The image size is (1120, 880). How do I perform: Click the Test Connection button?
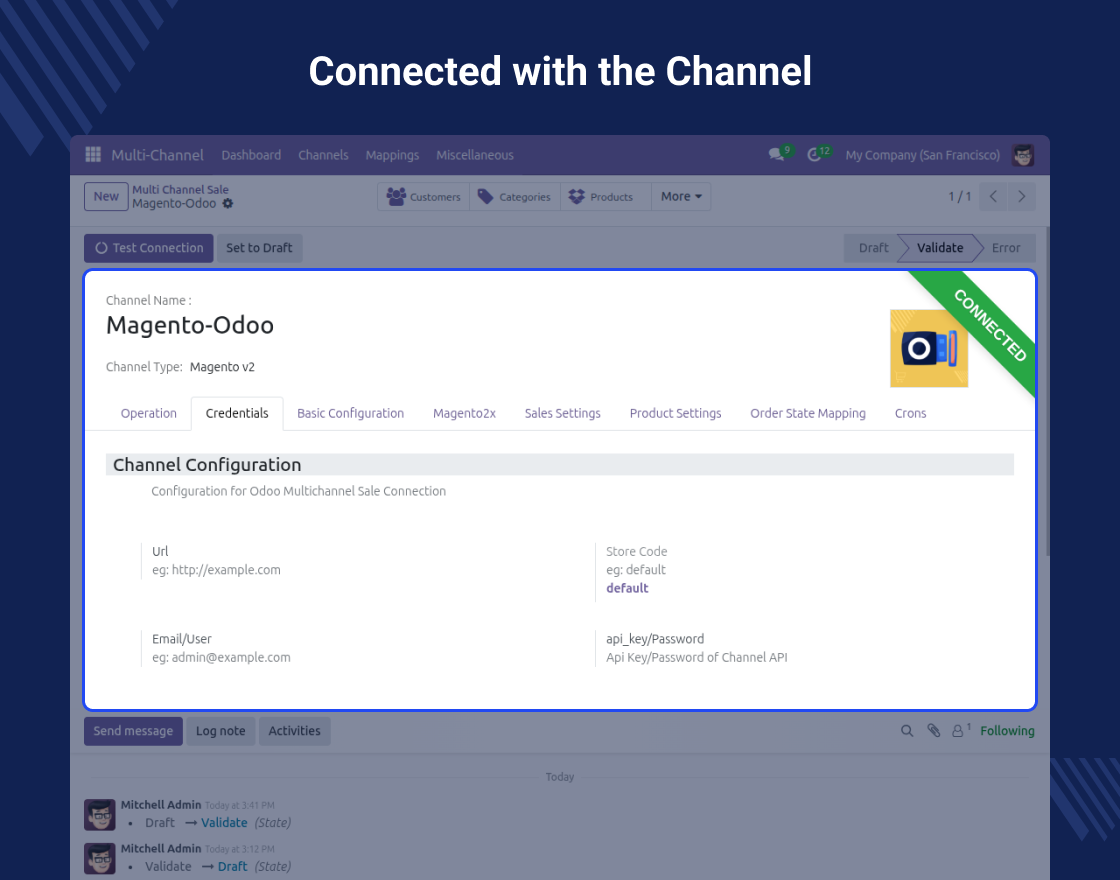[149, 248]
